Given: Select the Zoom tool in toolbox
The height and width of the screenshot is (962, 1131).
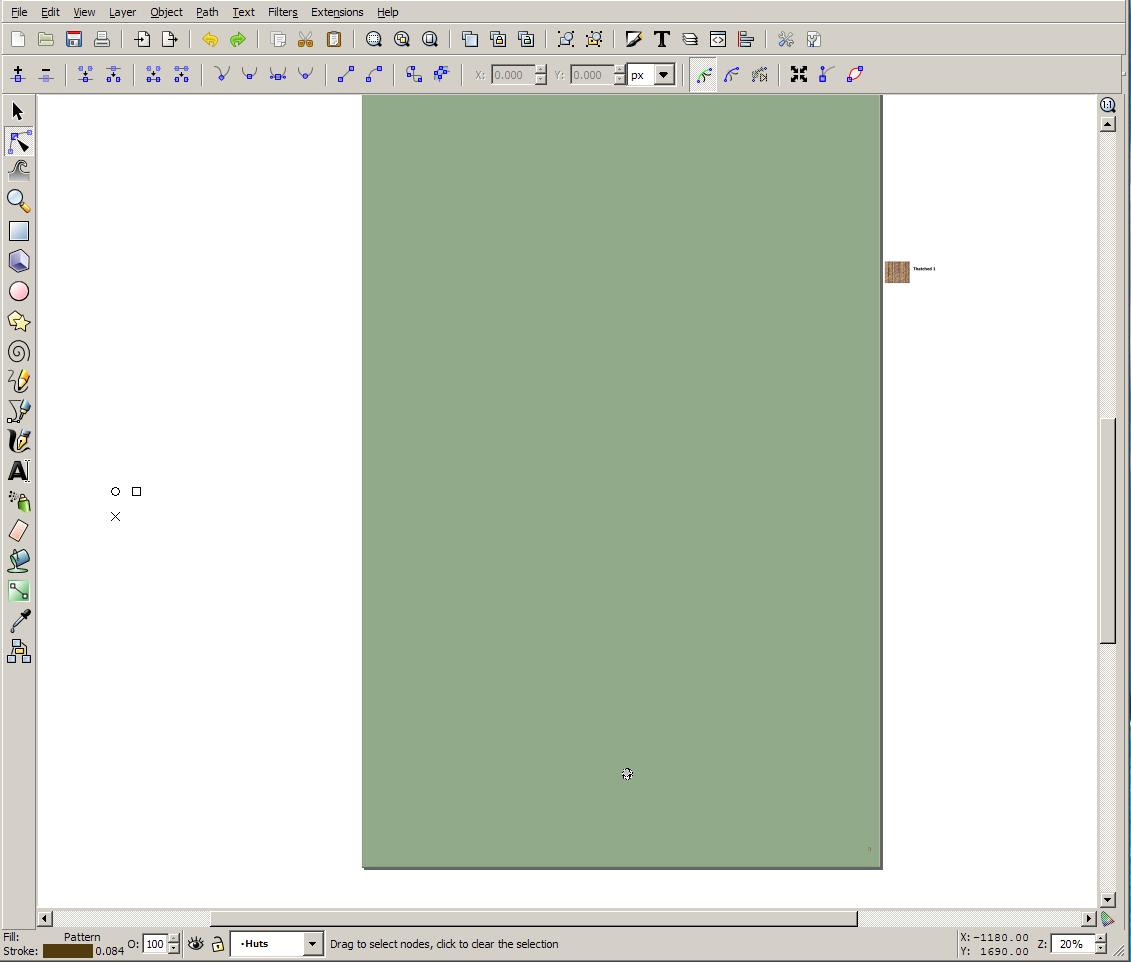Looking at the screenshot, I should 18,201.
